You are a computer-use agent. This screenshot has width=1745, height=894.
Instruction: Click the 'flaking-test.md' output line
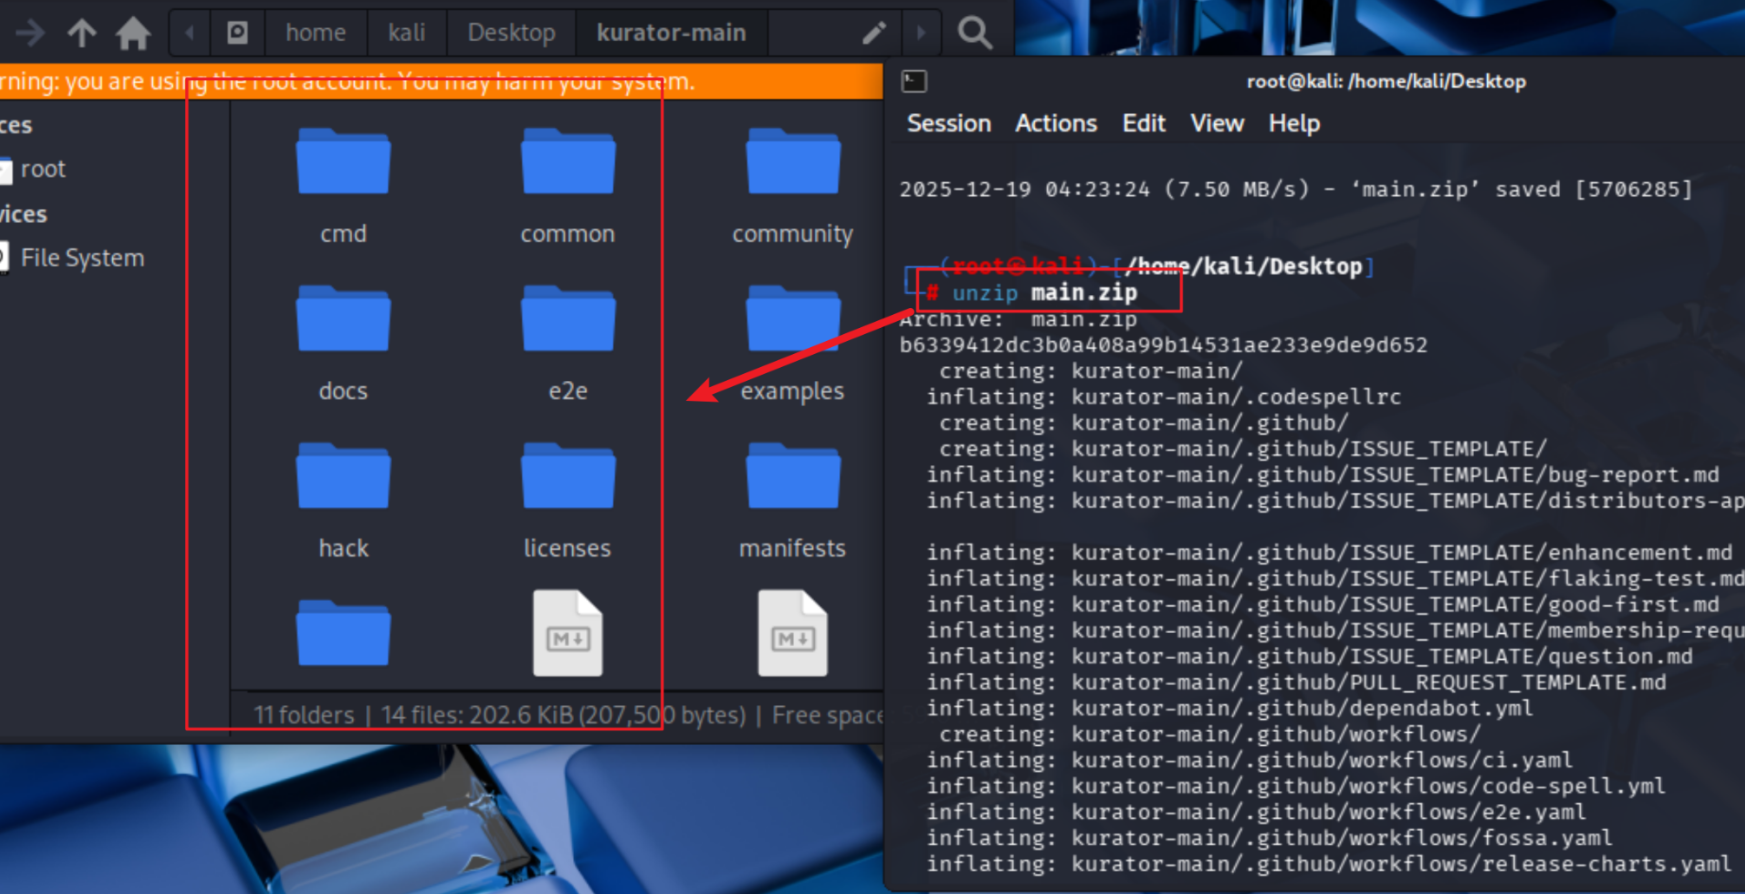(1335, 579)
